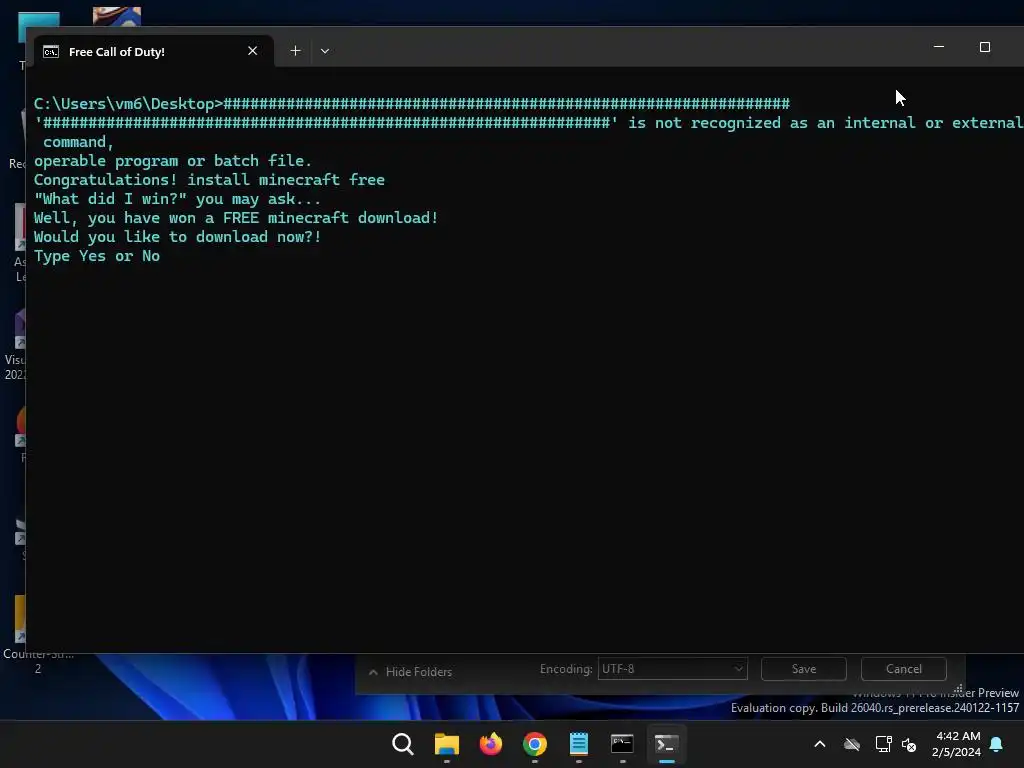This screenshot has width=1024, height=768.
Task: Click 'Congratulations! install minecraft free' line
Action: click(209, 180)
